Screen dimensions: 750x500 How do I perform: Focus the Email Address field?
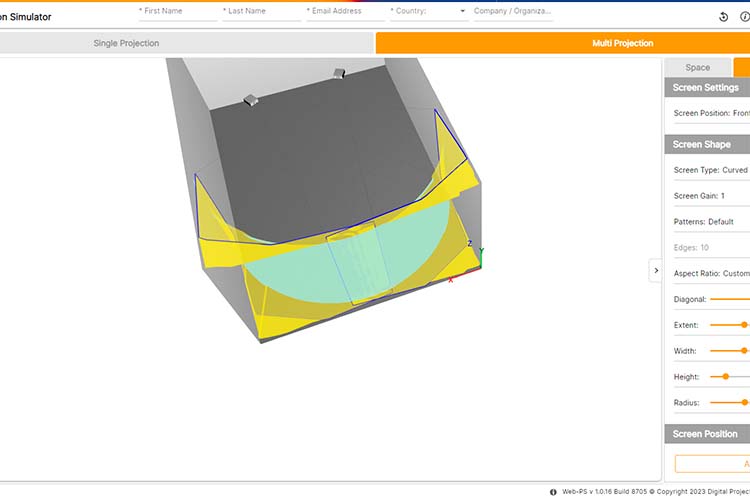click(345, 11)
